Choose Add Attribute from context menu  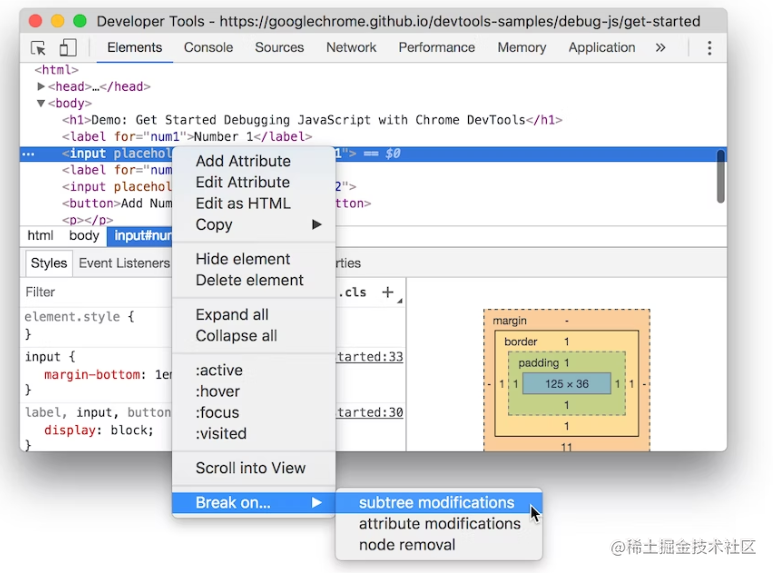[253, 161]
